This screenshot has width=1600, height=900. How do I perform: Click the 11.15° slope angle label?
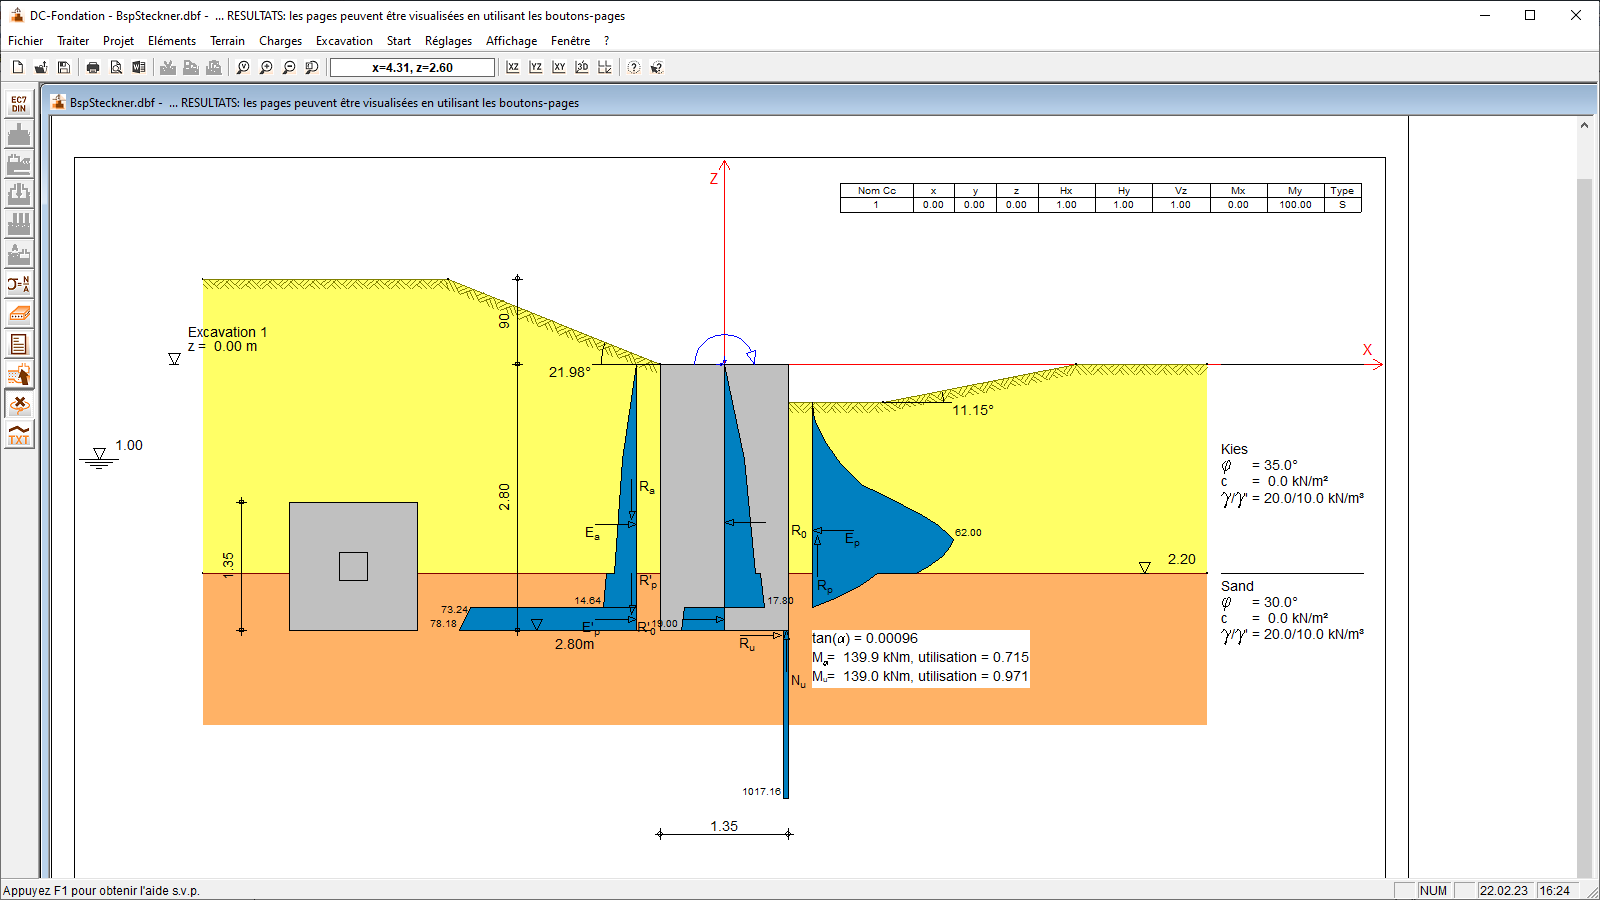[972, 410]
